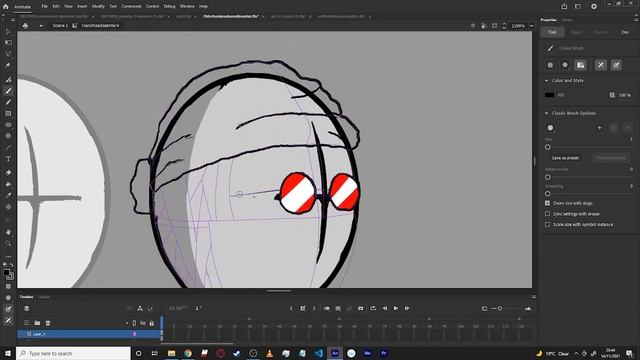The width and height of the screenshot is (640, 360).
Task: Click the Smoothing slider handle
Action: (x=548, y=194)
